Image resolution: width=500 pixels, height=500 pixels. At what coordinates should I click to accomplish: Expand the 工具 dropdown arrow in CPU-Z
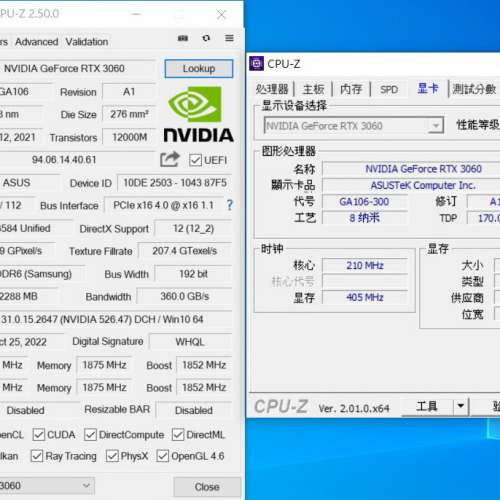point(461,406)
